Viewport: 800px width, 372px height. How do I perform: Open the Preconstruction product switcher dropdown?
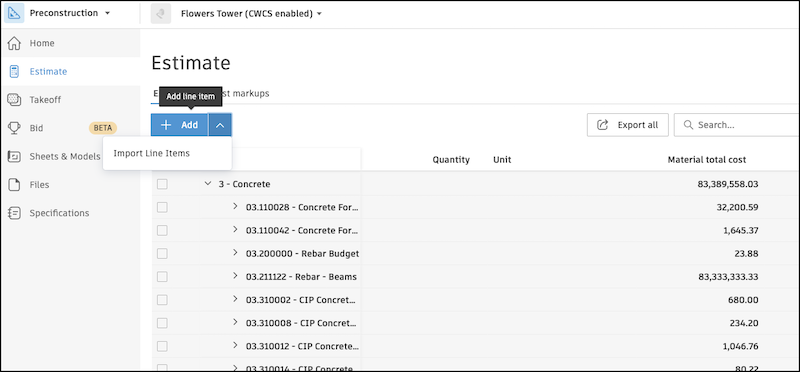point(70,13)
